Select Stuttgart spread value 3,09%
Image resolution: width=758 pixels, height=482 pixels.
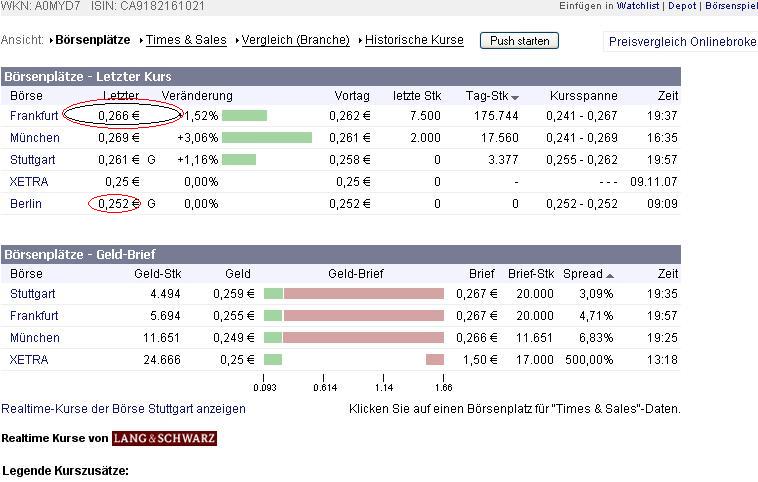[596, 294]
